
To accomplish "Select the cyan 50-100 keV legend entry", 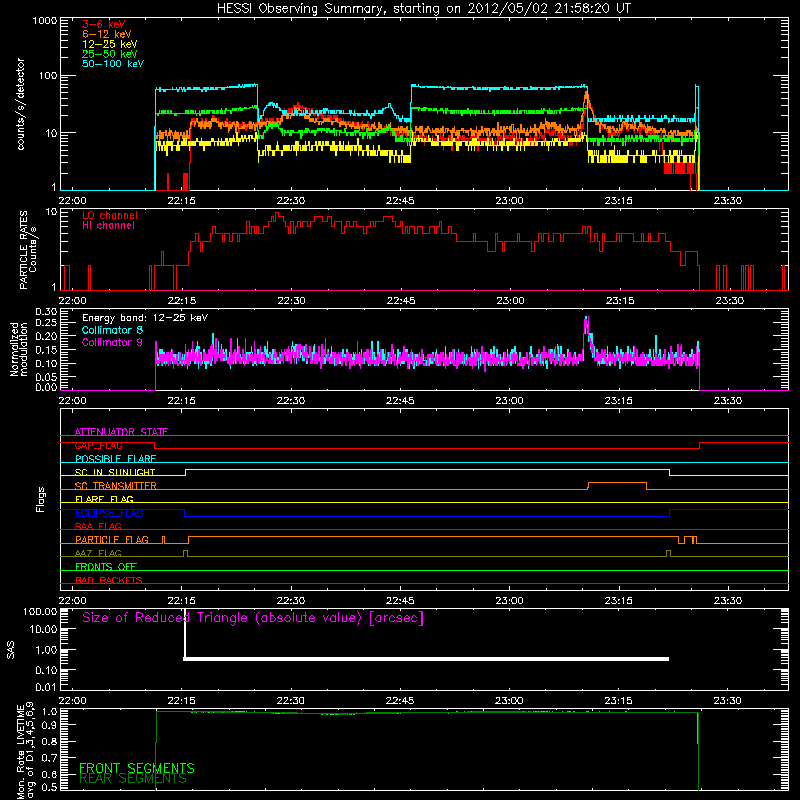I will pos(113,64).
